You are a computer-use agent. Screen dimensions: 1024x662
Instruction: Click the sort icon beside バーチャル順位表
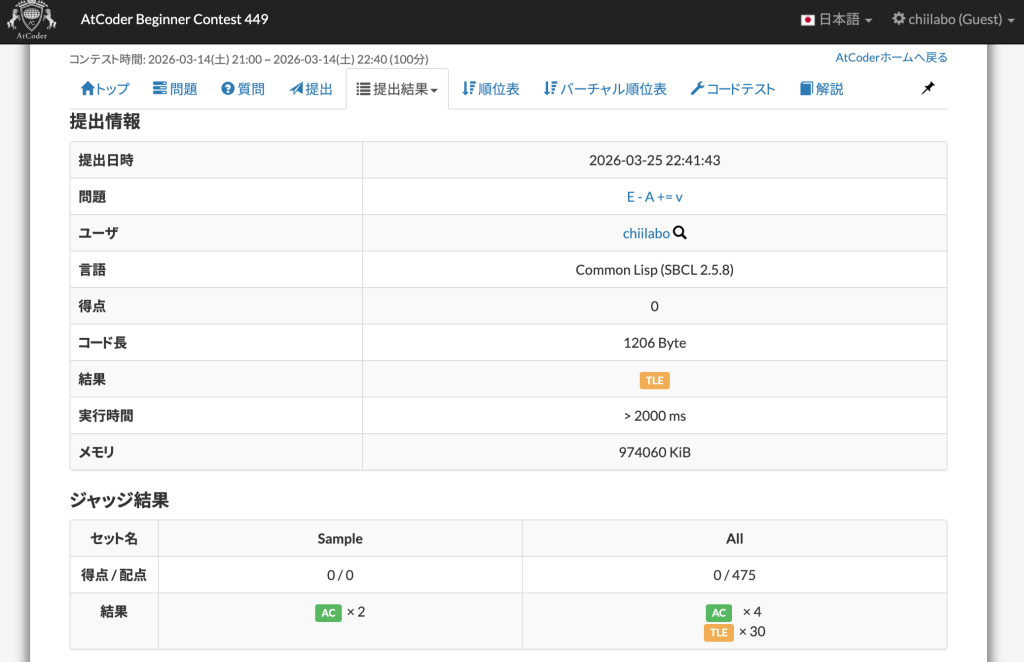[x=550, y=88]
